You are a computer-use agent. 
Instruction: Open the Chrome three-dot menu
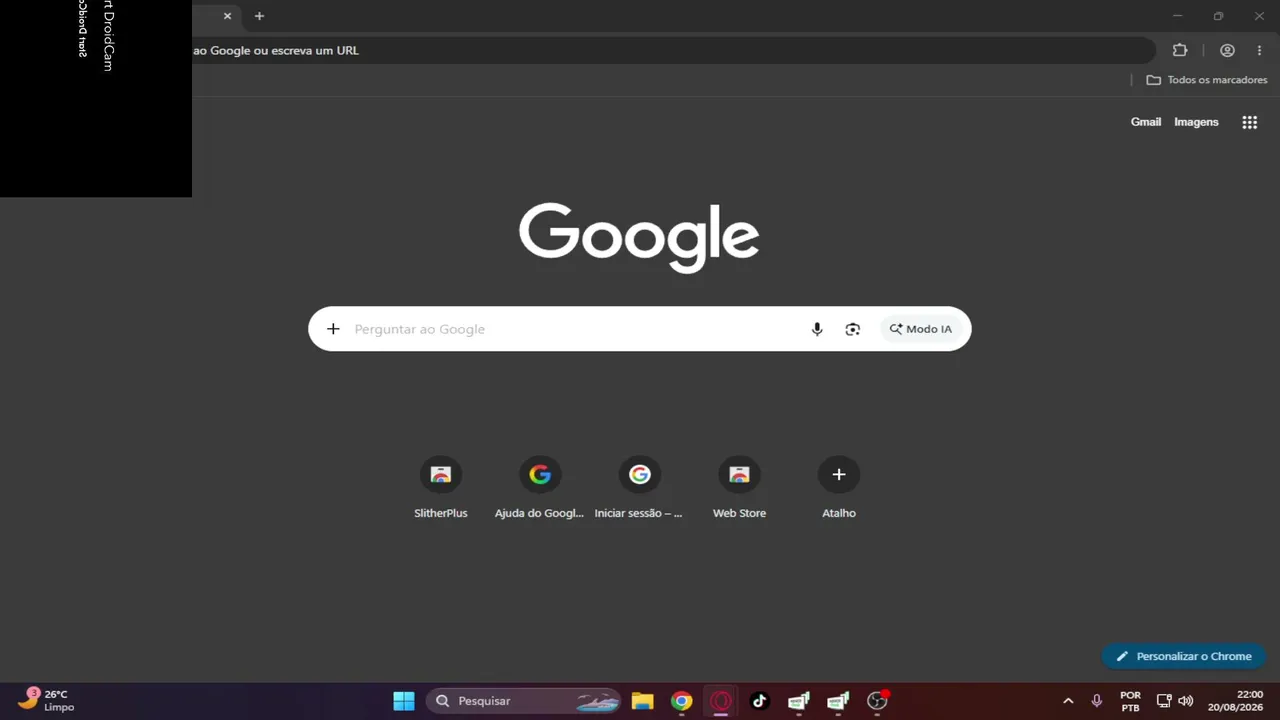pos(1259,50)
